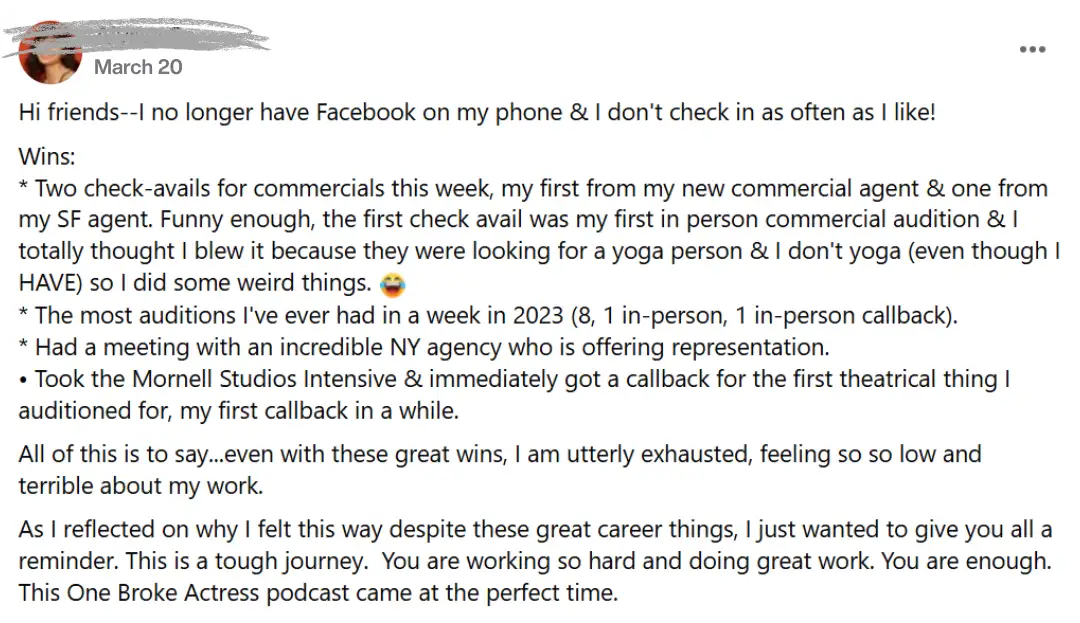Select the "Two check-avails for commercials" bullet

pos(539,235)
